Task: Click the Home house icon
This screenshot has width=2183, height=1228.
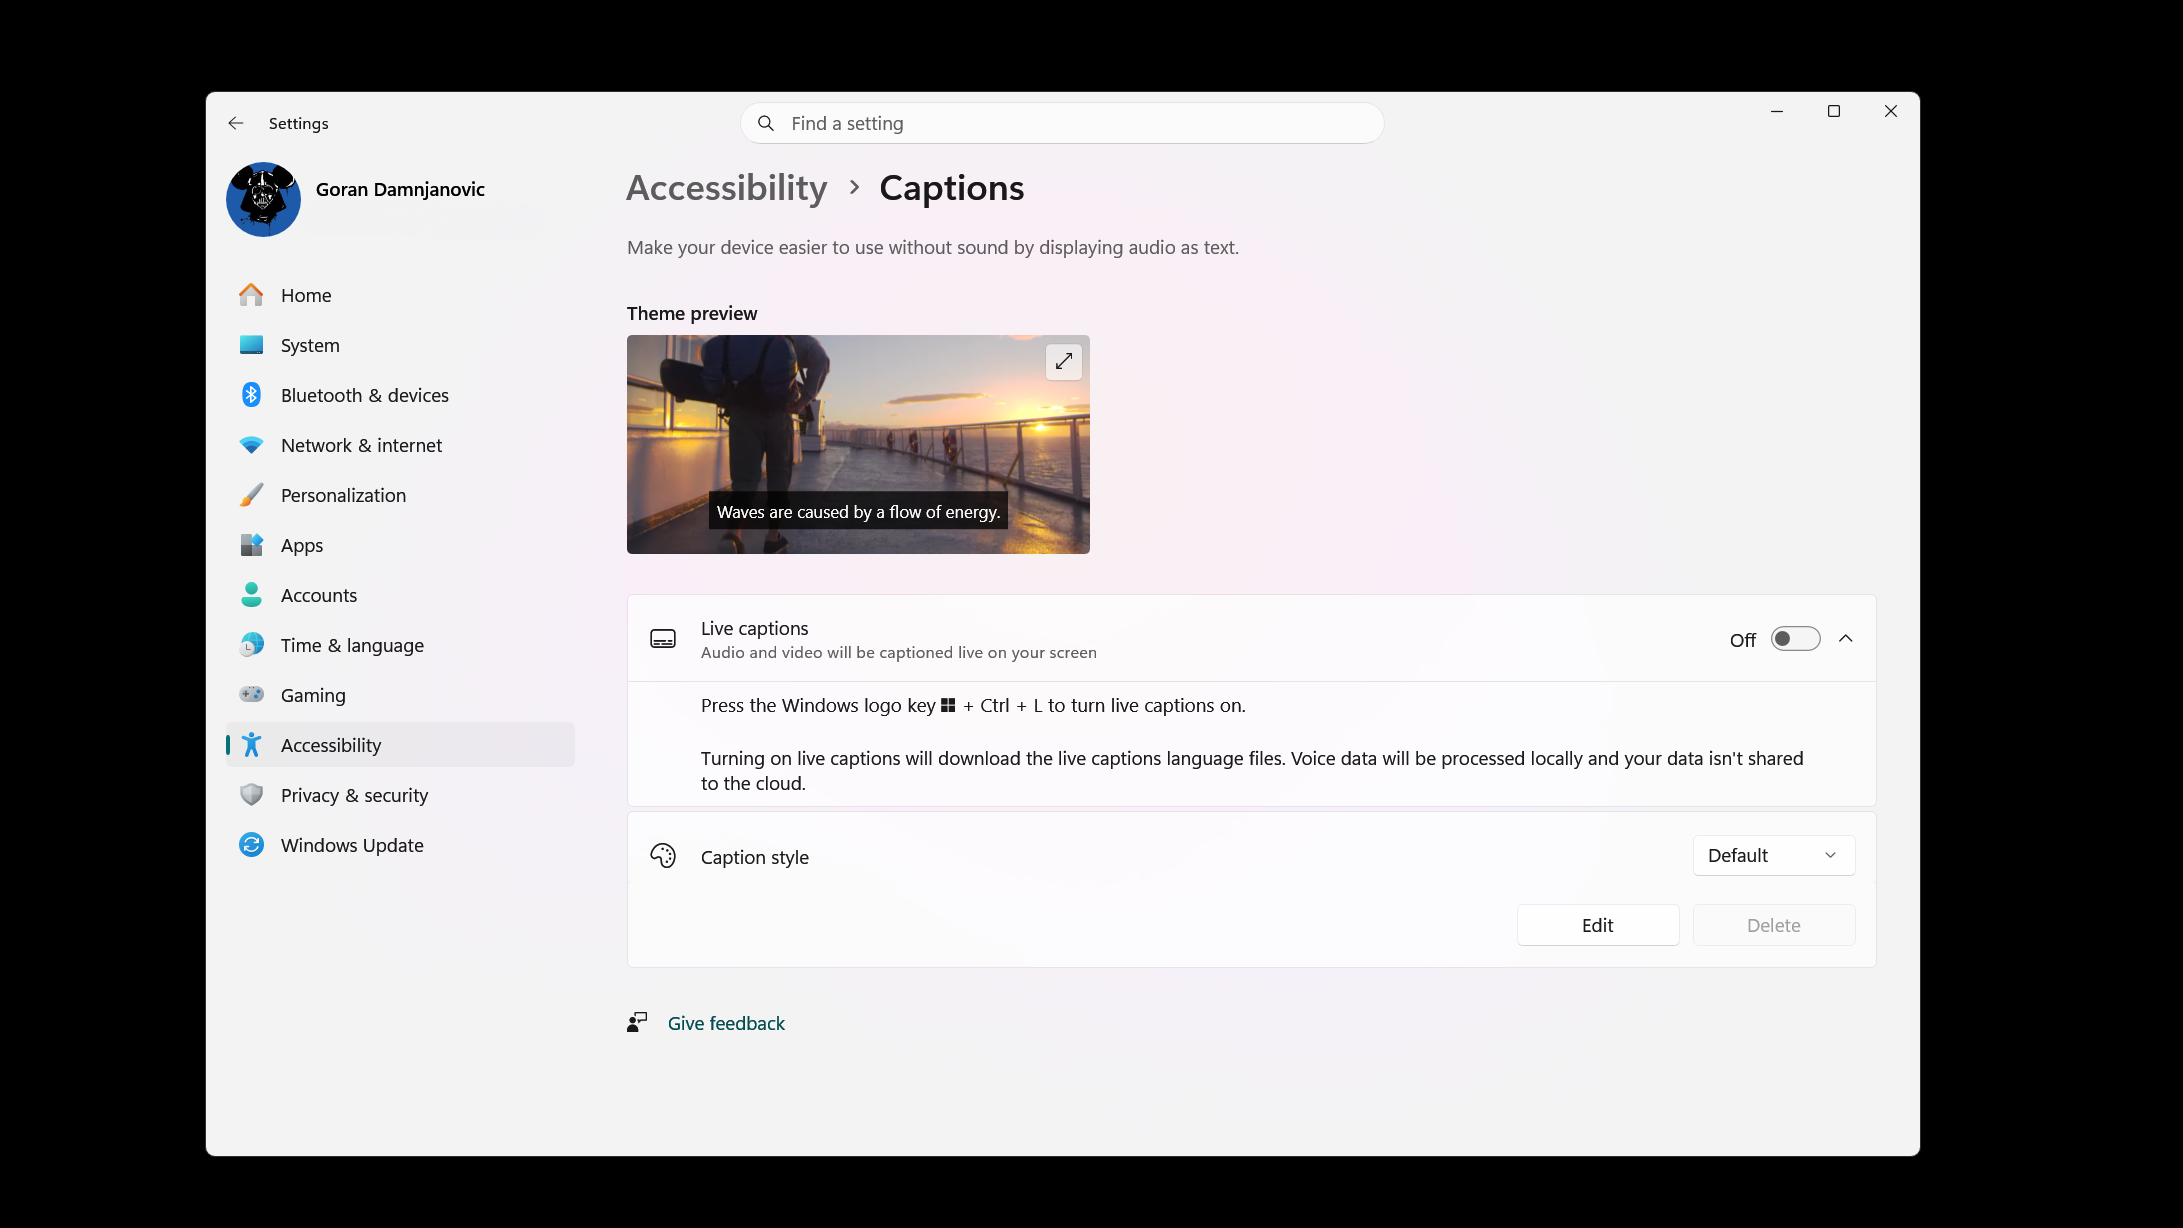Action: (251, 295)
